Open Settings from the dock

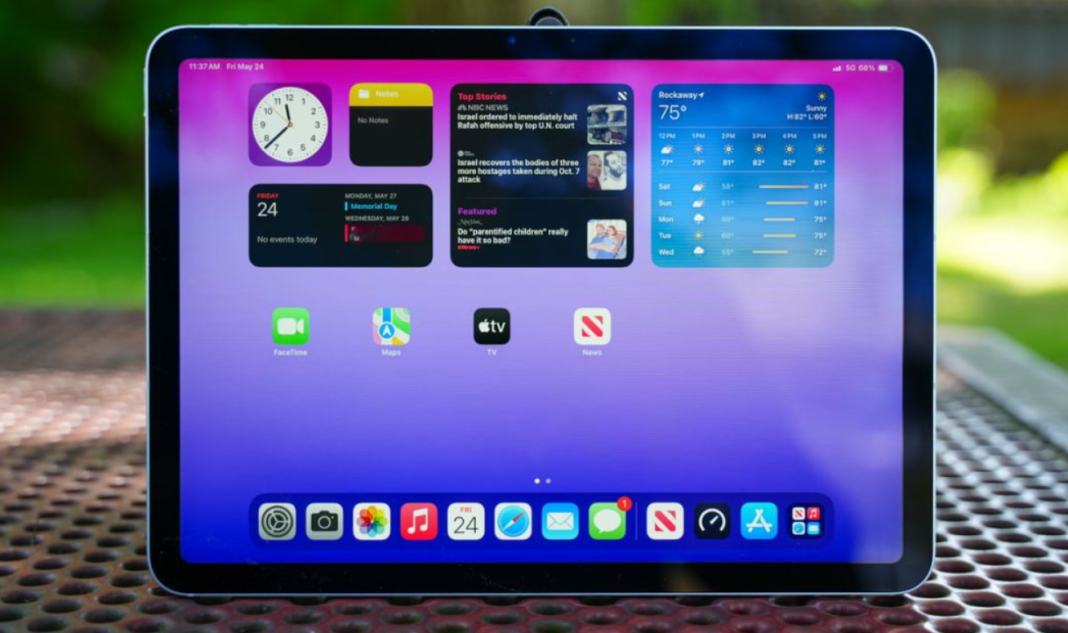click(x=278, y=521)
